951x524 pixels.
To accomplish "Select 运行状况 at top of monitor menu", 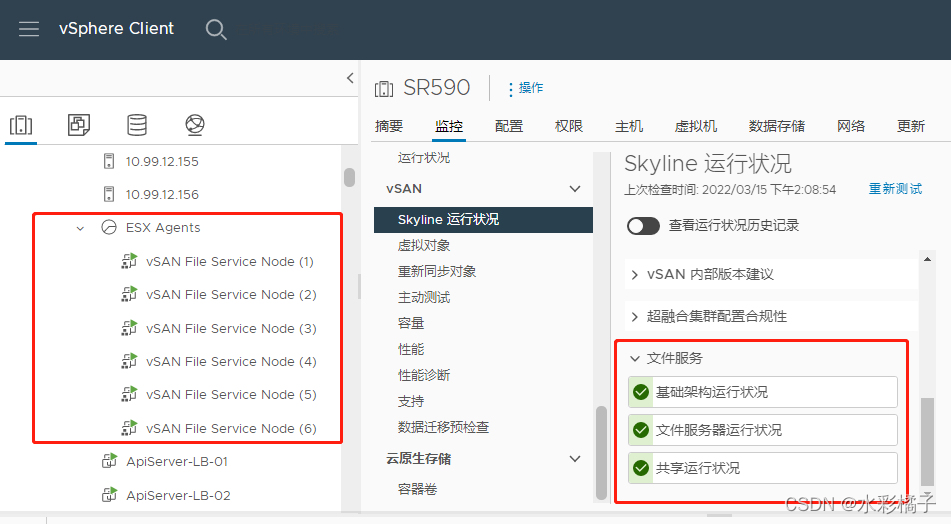I will click(x=424, y=158).
